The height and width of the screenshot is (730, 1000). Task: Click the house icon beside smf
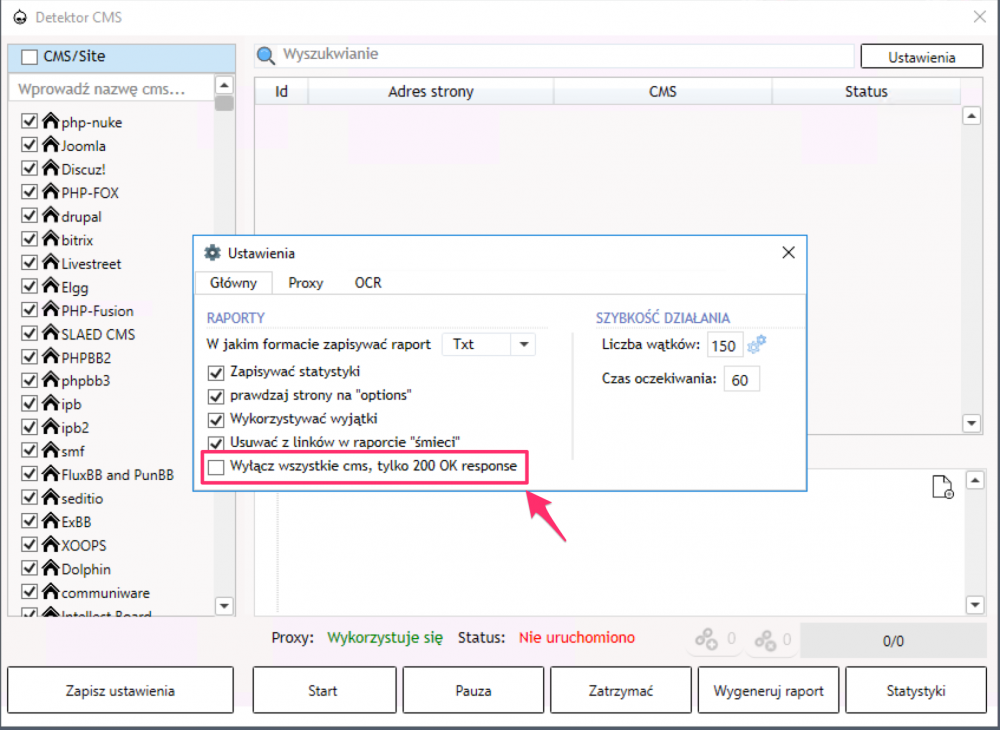point(50,449)
